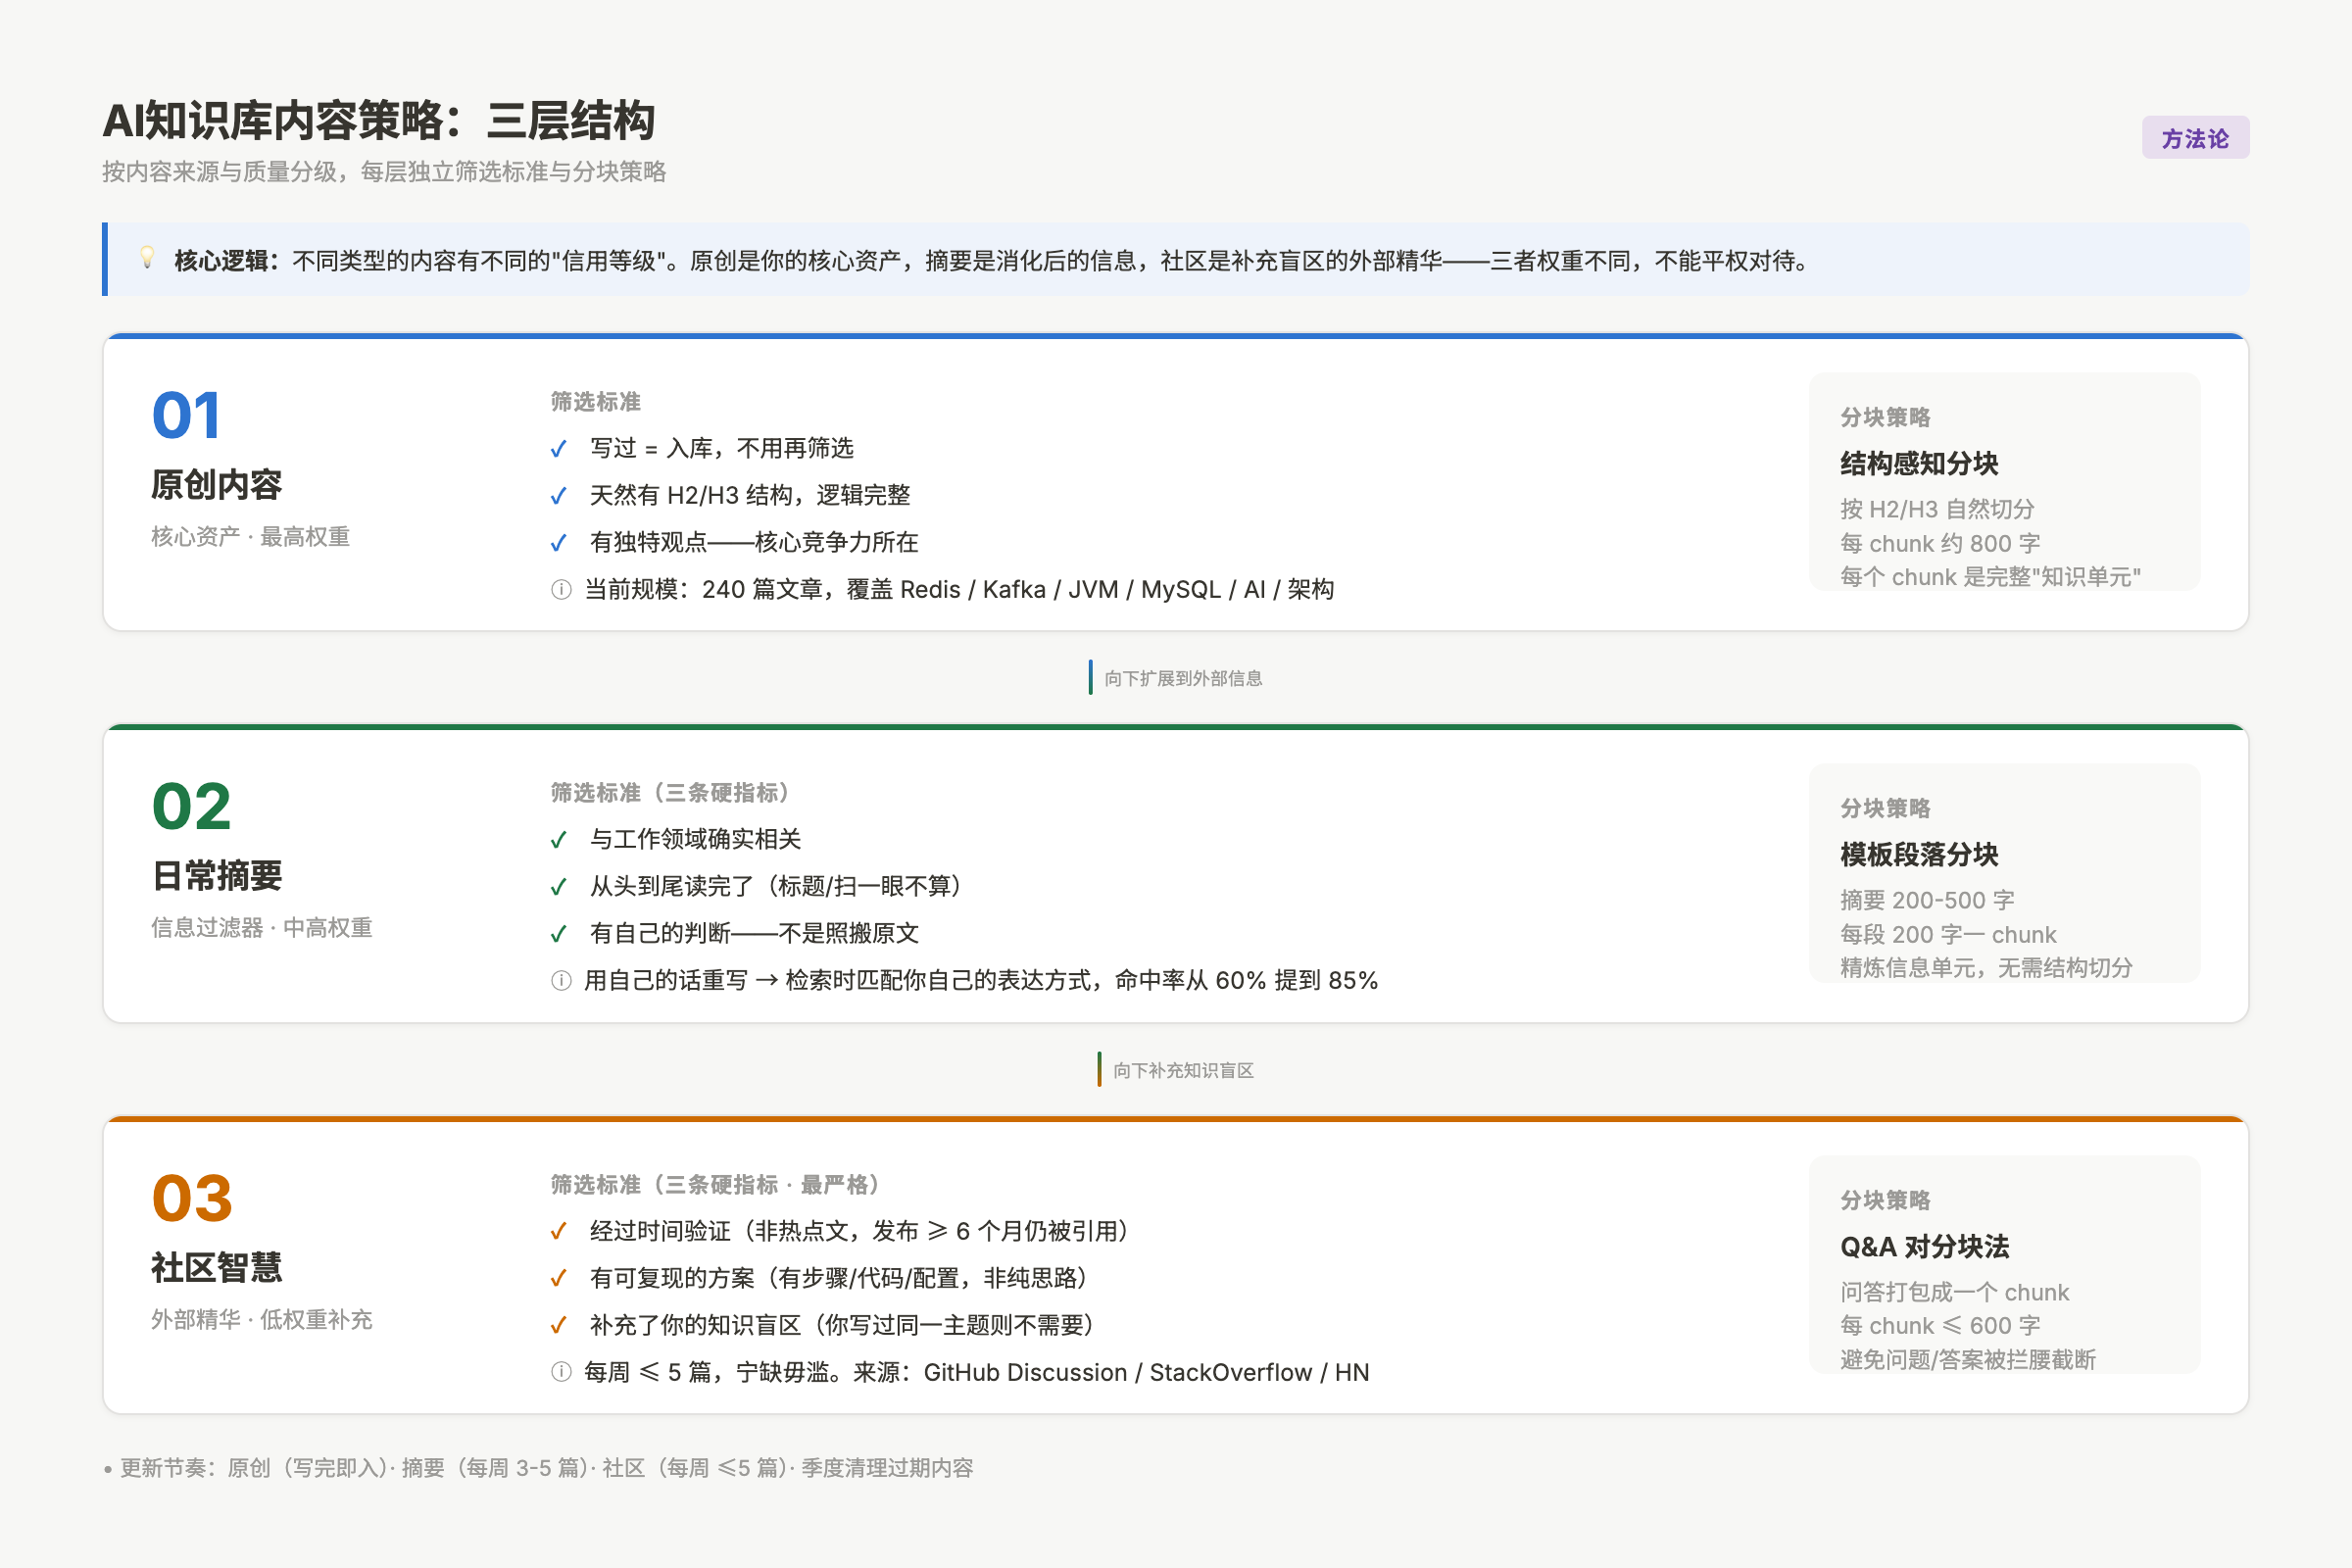Click the line 问答打包成一个 chunk
This screenshot has height=1568, width=2352.
click(x=1954, y=1292)
